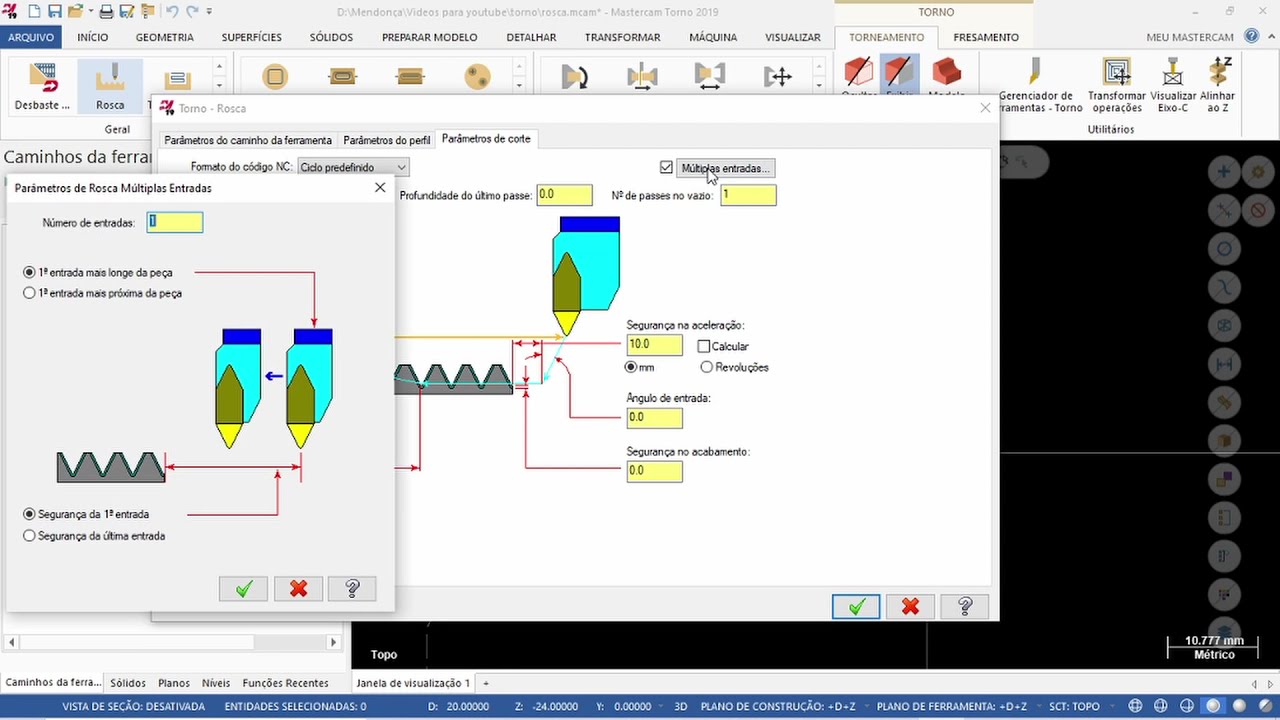Click the Save icon in quick access toolbar
This screenshot has width=1280, height=720.
tap(55, 12)
